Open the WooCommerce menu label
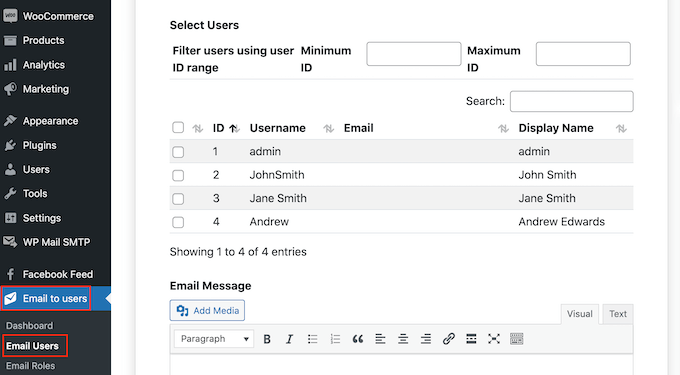 pos(58,16)
